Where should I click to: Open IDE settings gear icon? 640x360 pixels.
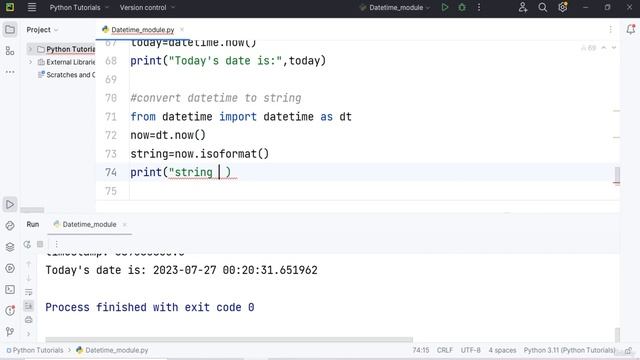(563, 7)
